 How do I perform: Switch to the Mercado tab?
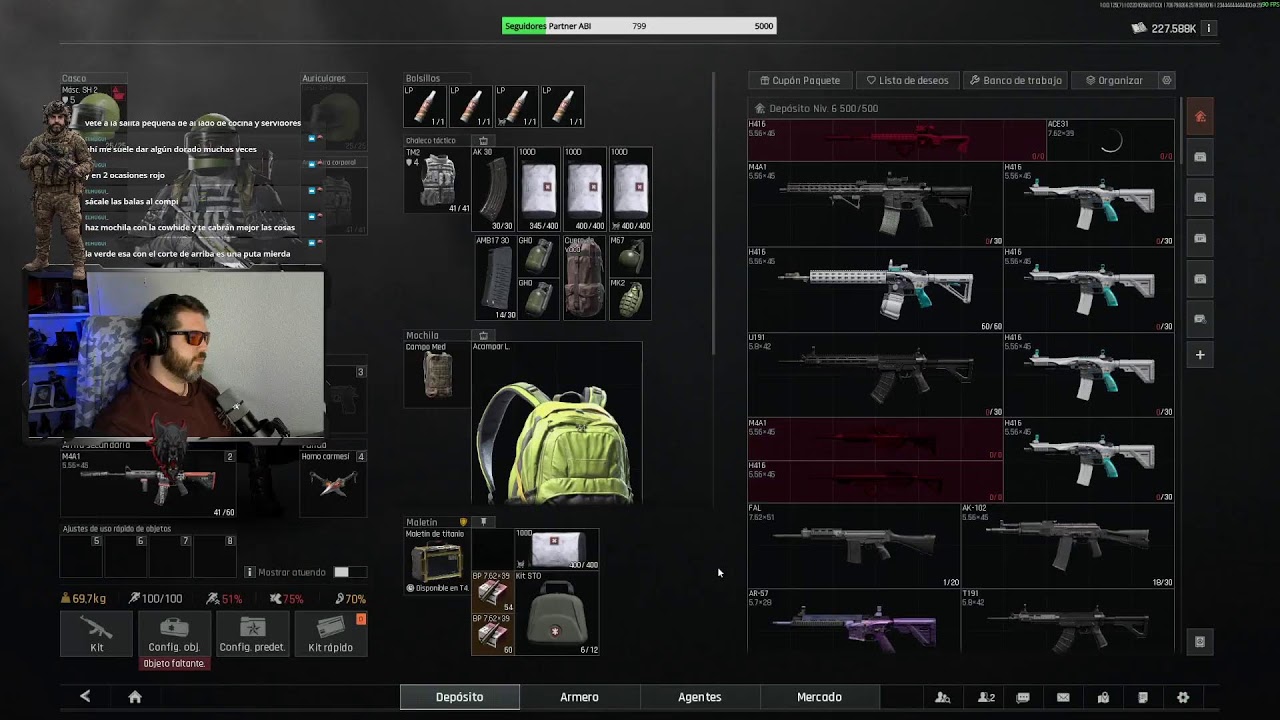(819, 697)
